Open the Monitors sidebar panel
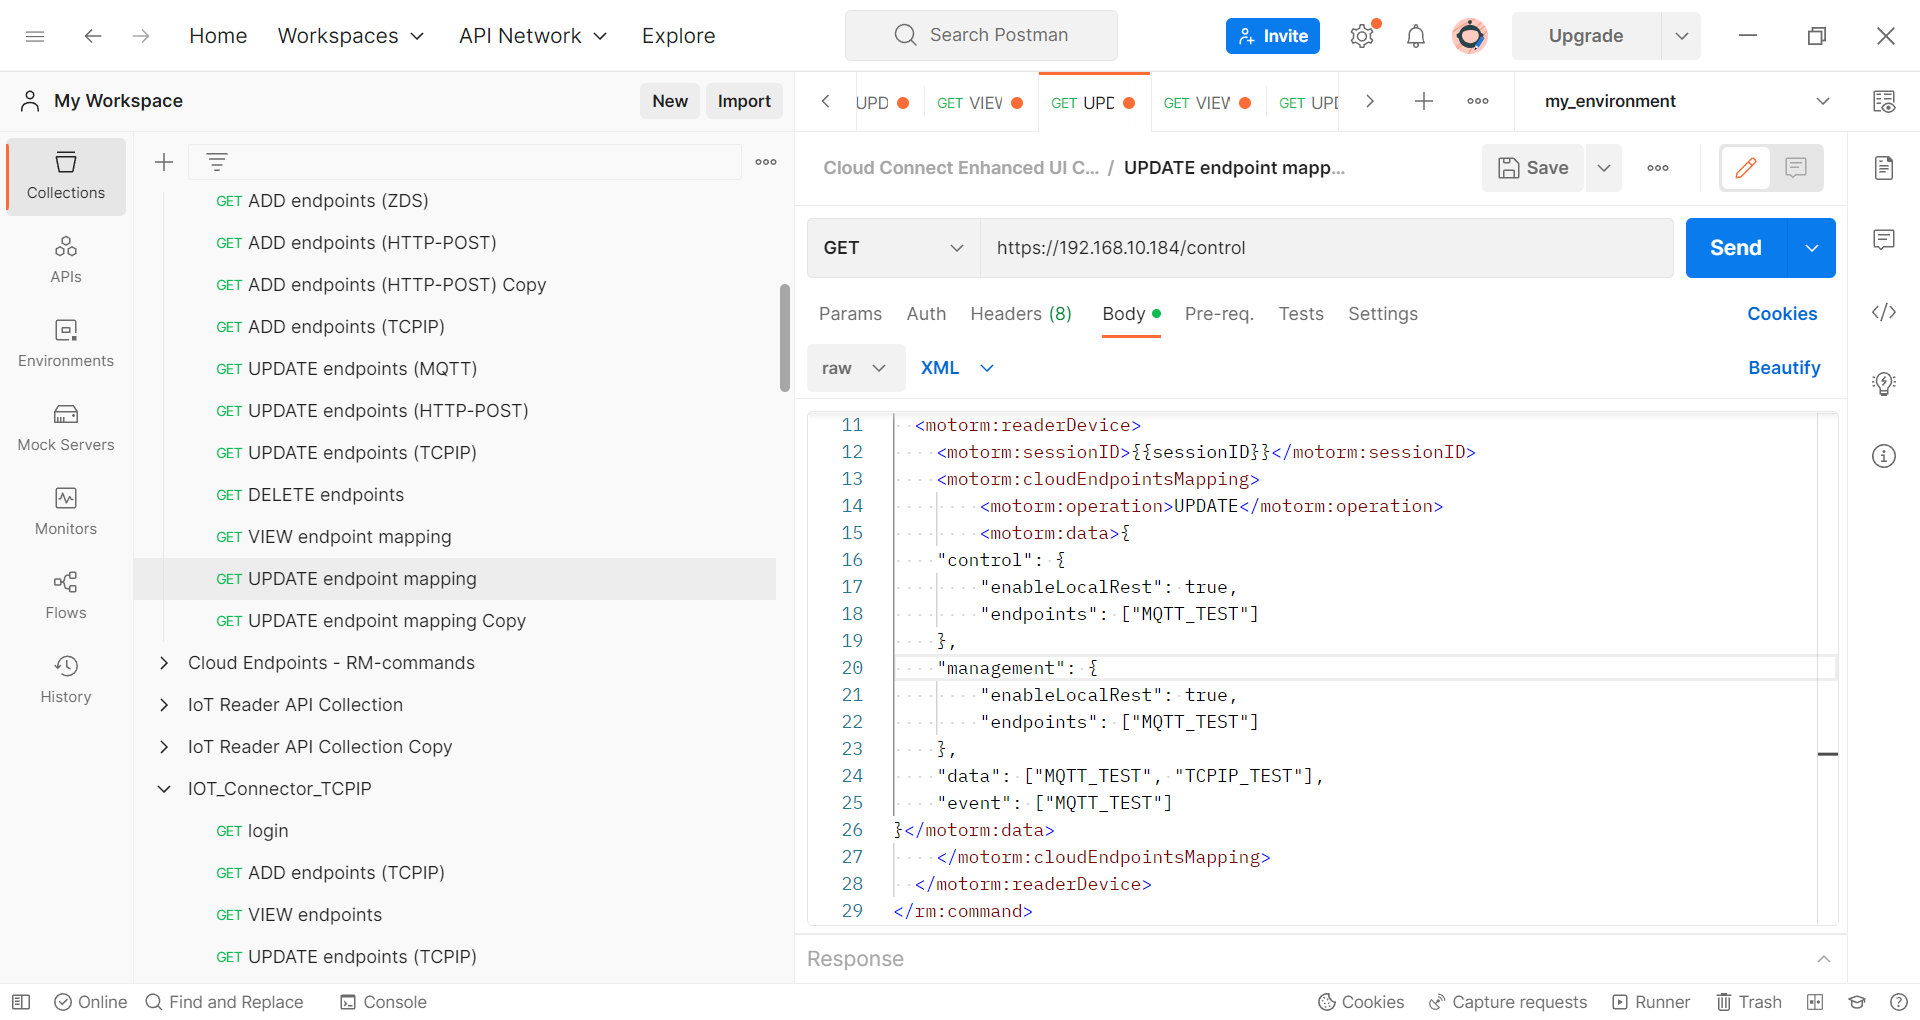The image size is (1920, 1020). [x=66, y=511]
